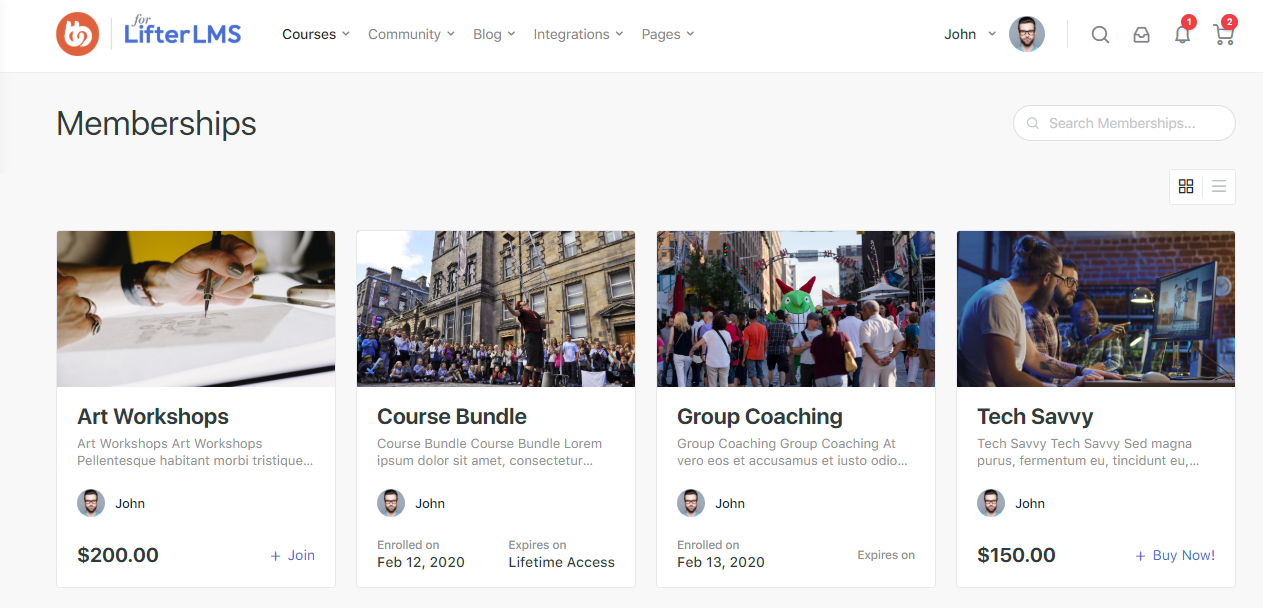Open the messages inbox icon
The height and width of the screenshot is (608, 1263).
(x=1141, y=35)
